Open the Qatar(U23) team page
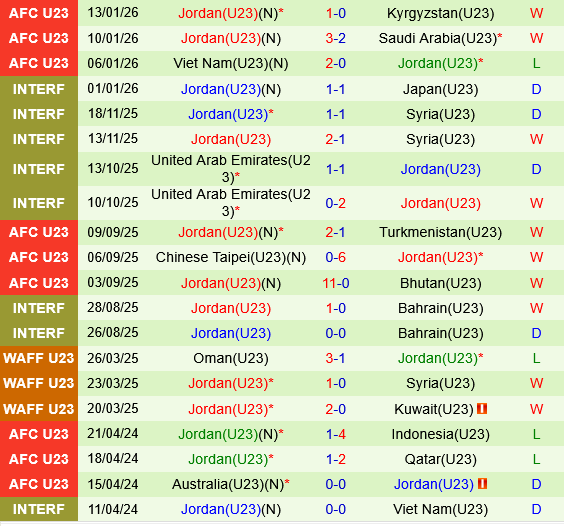The image size is (564, 526). click(x=440, y=459)
